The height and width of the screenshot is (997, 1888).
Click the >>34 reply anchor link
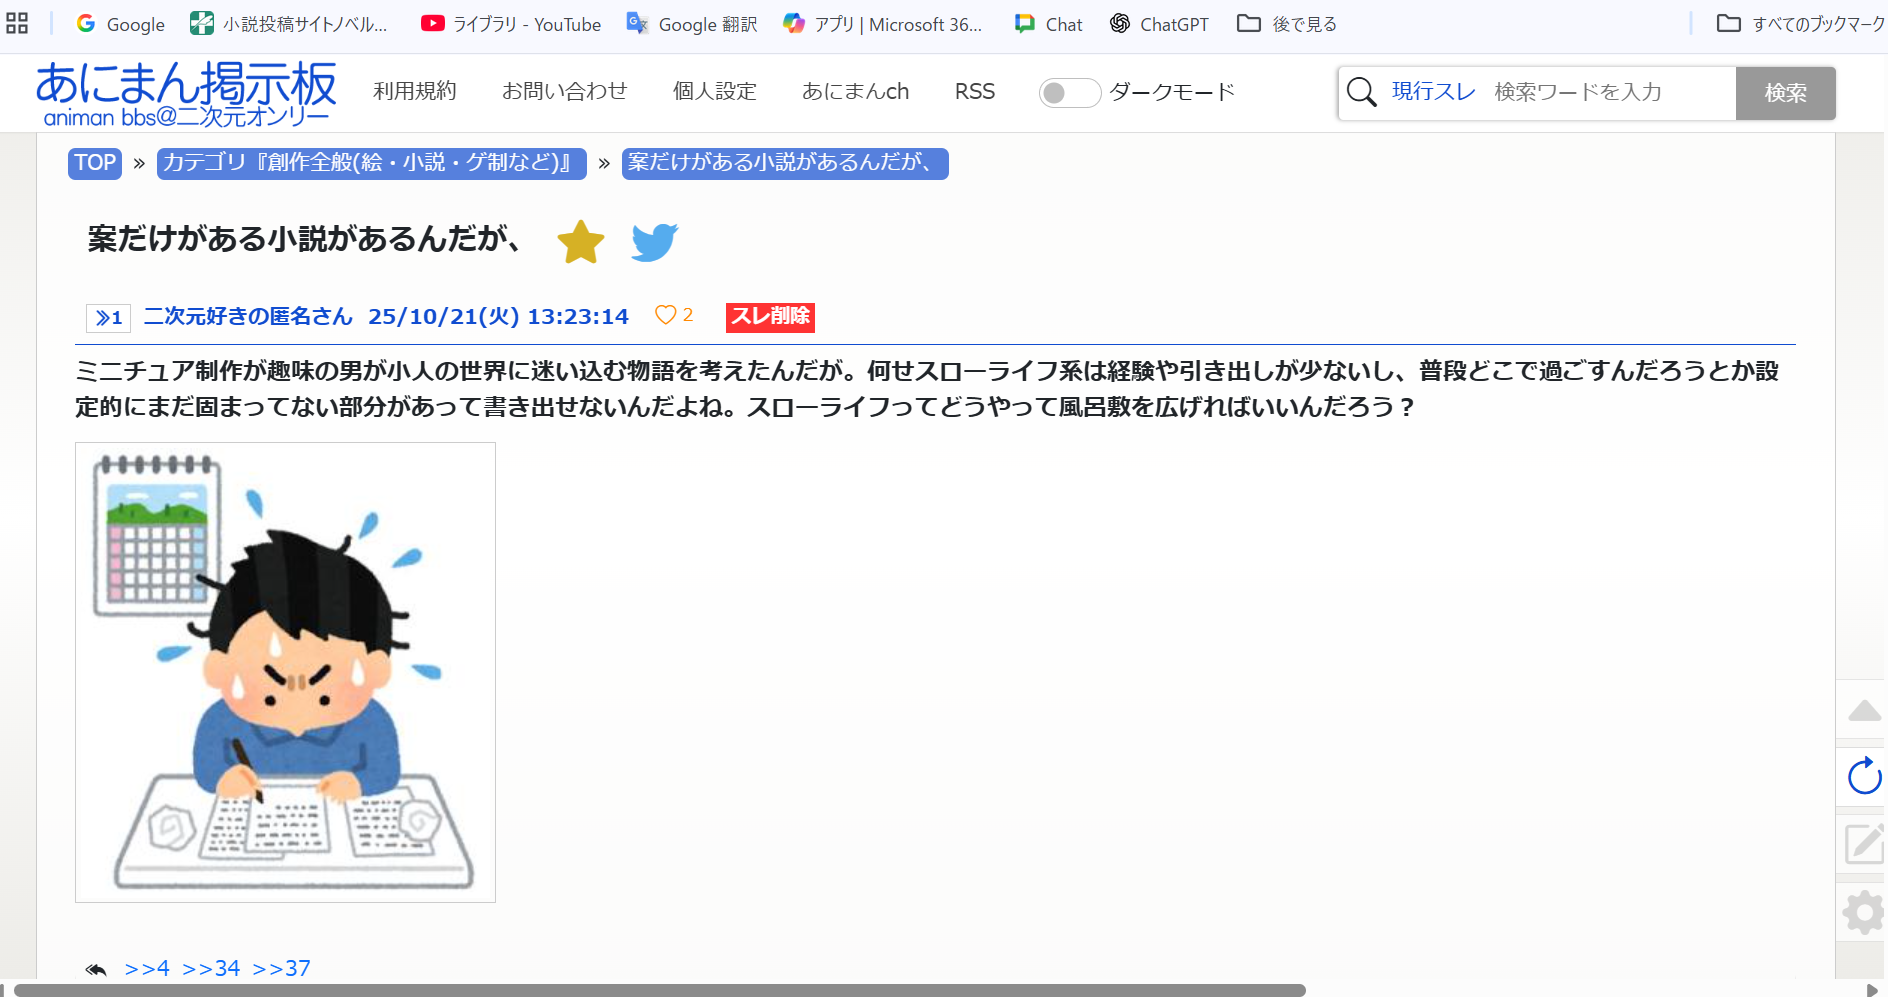pyautogui.click(x=211, y=969)
